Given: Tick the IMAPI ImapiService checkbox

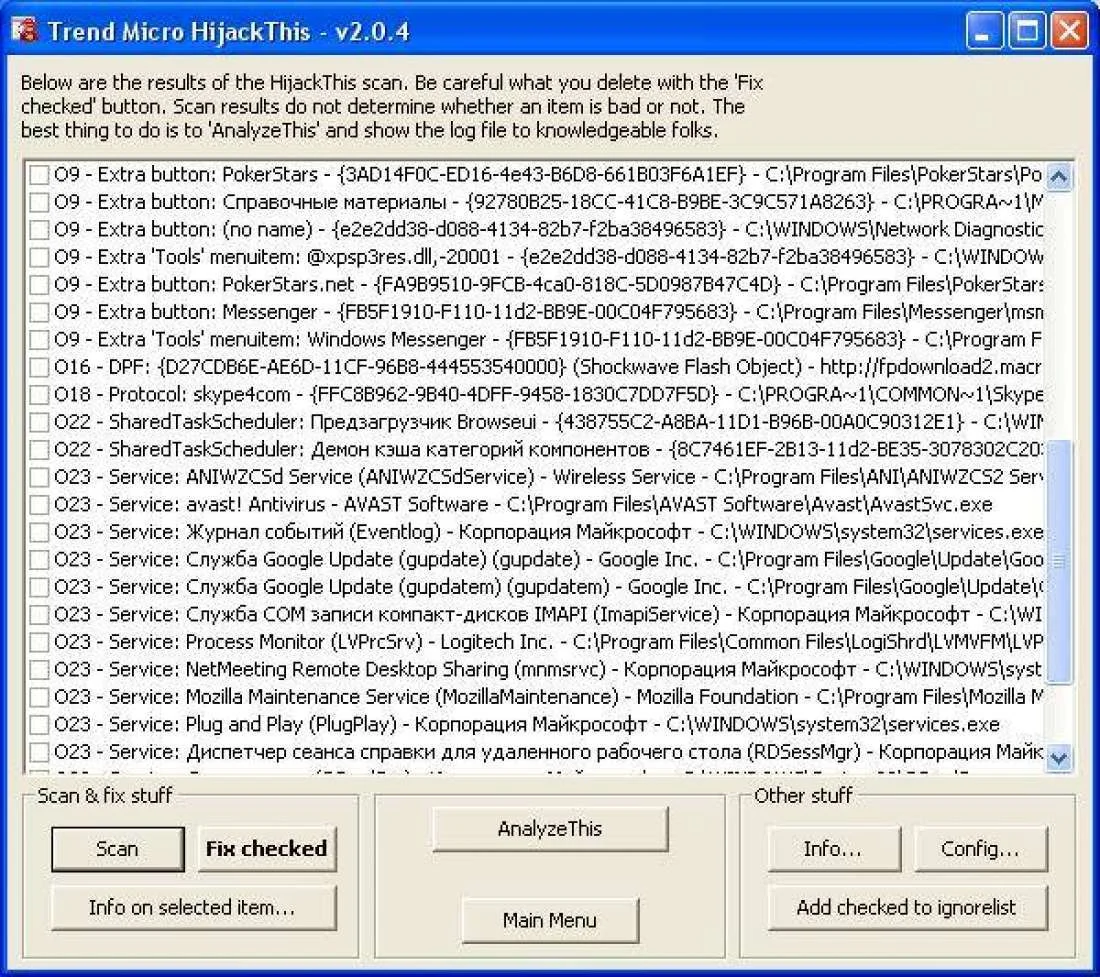Looking at the screenshot, I should (39, 614).
